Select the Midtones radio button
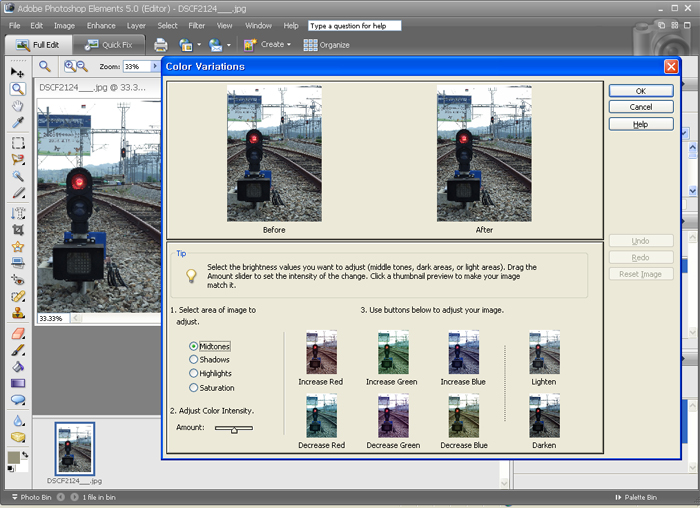Image resolution: width=700 pixels, height=508 pixels. tap(194, 346)
